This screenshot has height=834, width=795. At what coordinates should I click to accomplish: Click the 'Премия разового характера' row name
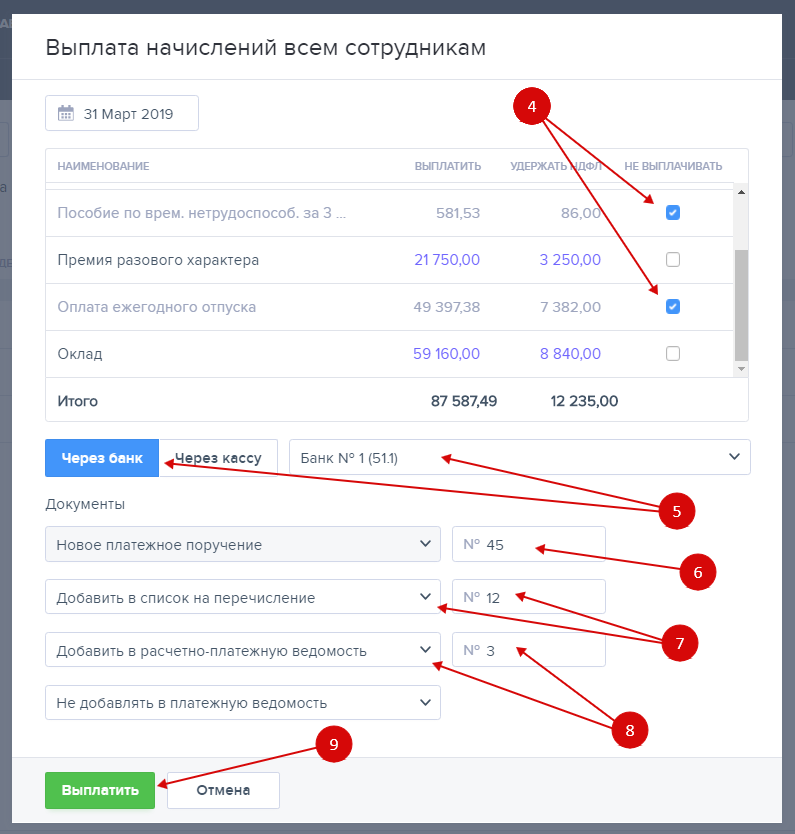click(158, 260)
